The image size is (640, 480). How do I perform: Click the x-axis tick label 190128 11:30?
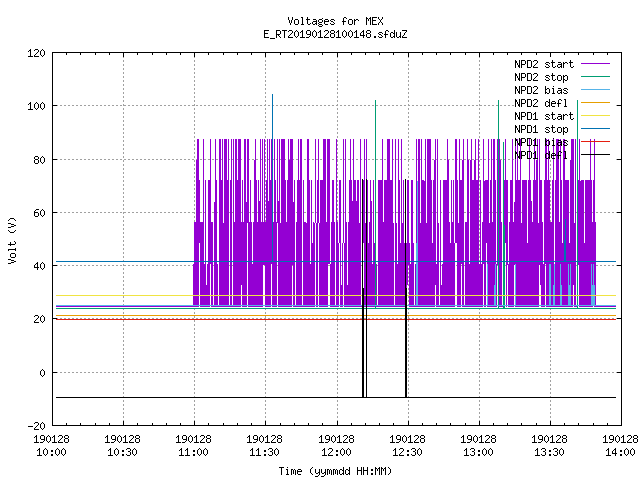[264, 446]
